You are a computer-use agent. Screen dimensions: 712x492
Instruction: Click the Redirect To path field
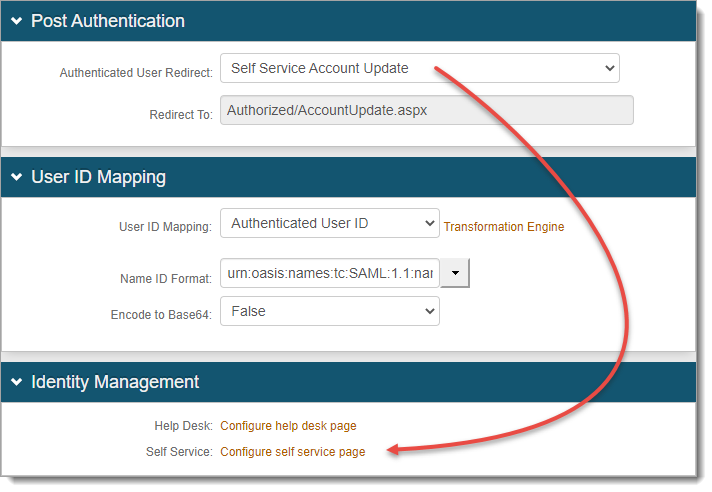tap(426, 110)
